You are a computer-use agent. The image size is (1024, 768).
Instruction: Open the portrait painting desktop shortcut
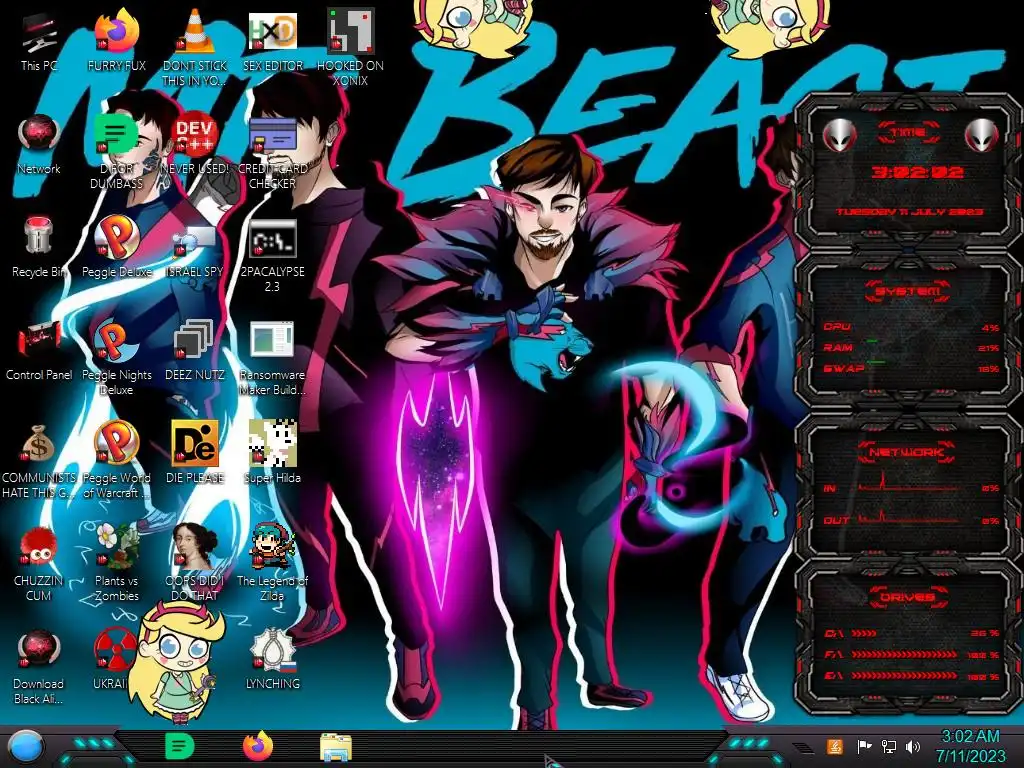coord(195,563)
